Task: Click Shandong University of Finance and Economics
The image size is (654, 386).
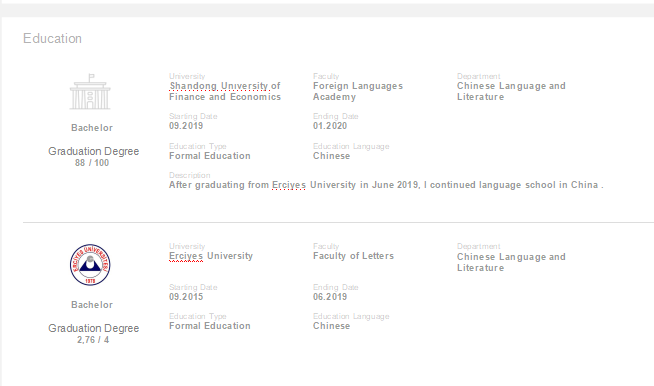Action: coord(225,91)
